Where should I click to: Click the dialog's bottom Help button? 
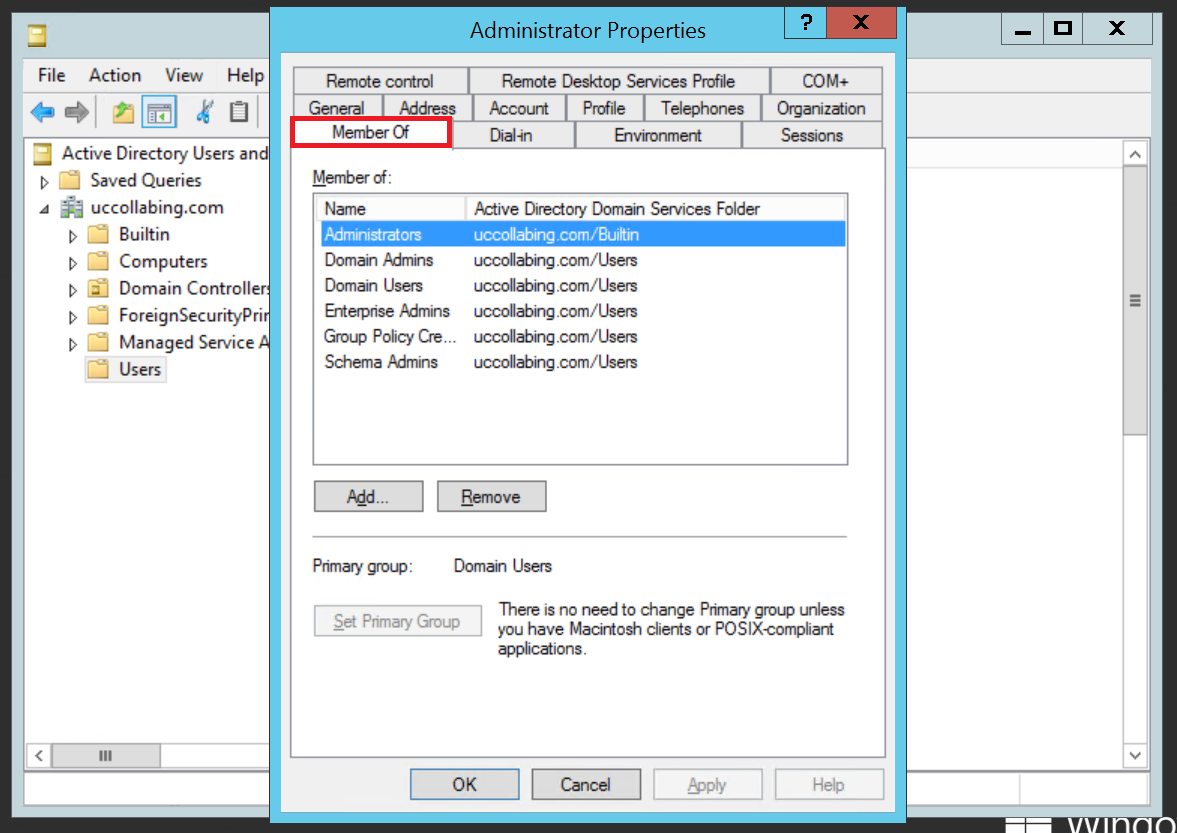(829, 785)
